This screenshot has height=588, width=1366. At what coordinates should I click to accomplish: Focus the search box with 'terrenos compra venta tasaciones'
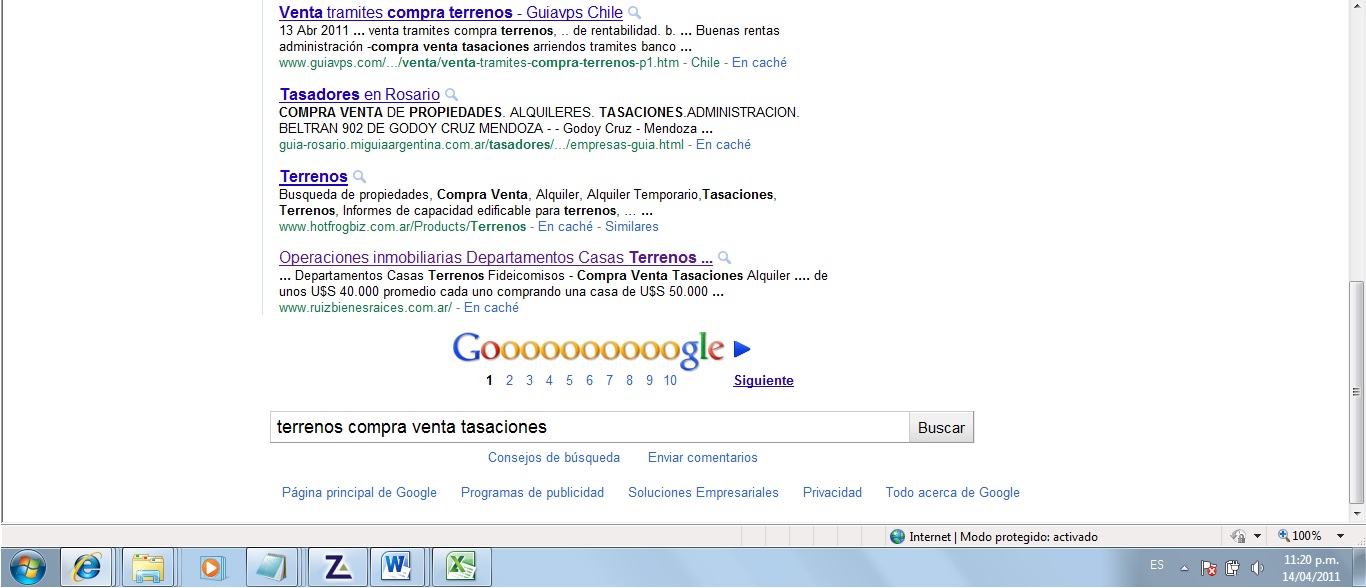589,427
